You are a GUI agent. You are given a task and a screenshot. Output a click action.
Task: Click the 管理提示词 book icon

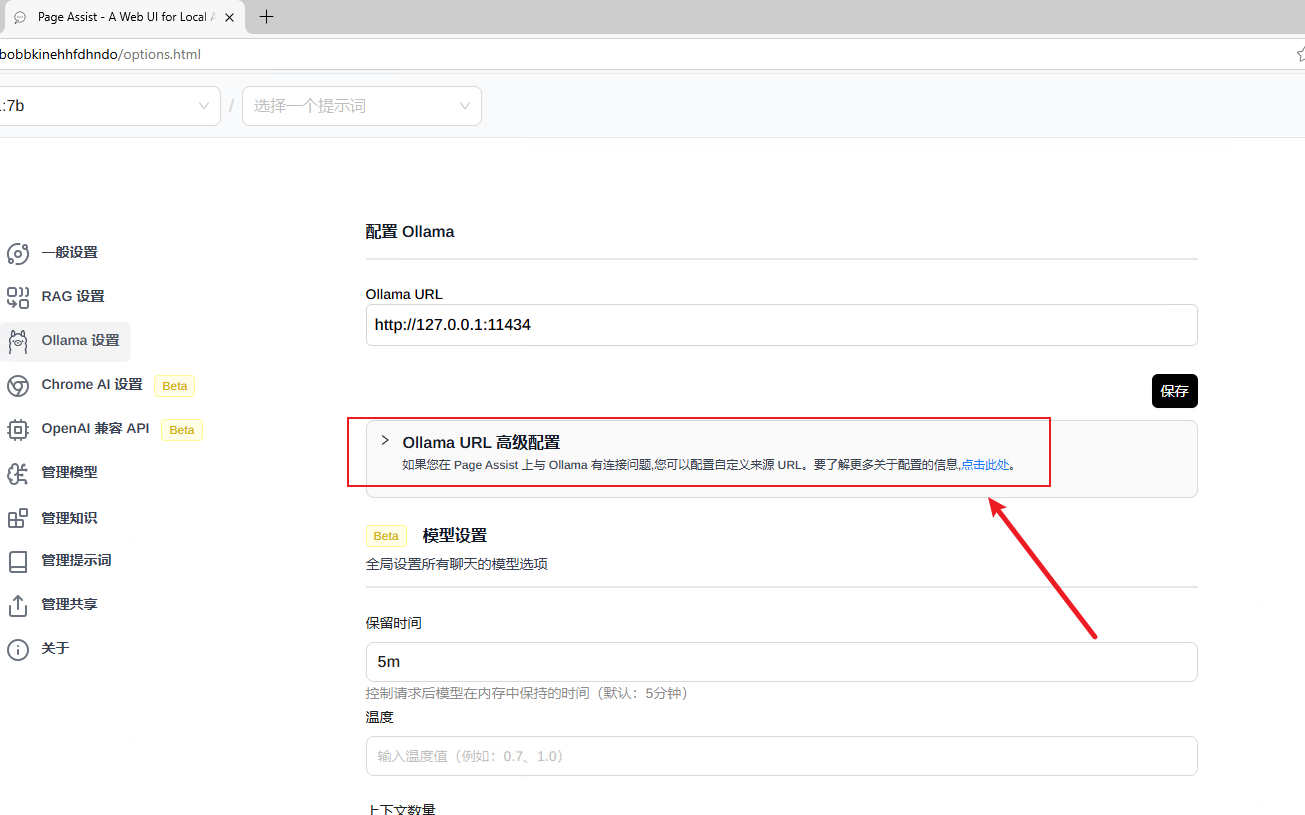pyautogui.click(x=18, y=561)
